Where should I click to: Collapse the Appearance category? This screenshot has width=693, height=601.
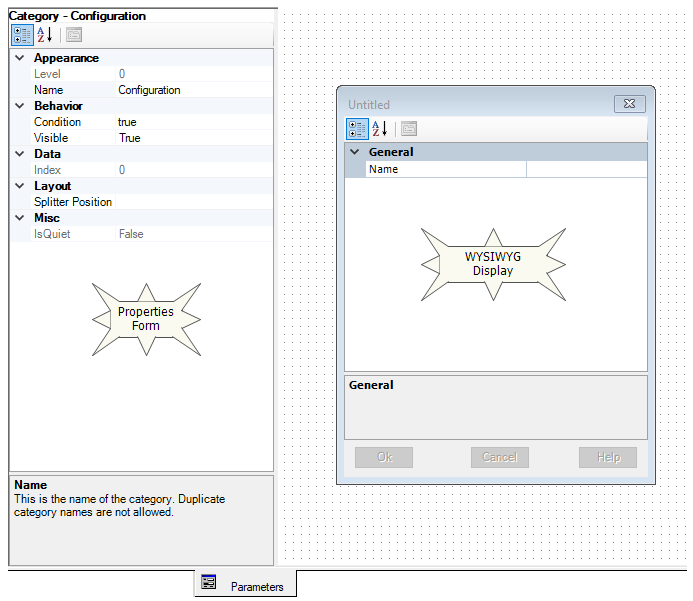click(x=19, y=58)
